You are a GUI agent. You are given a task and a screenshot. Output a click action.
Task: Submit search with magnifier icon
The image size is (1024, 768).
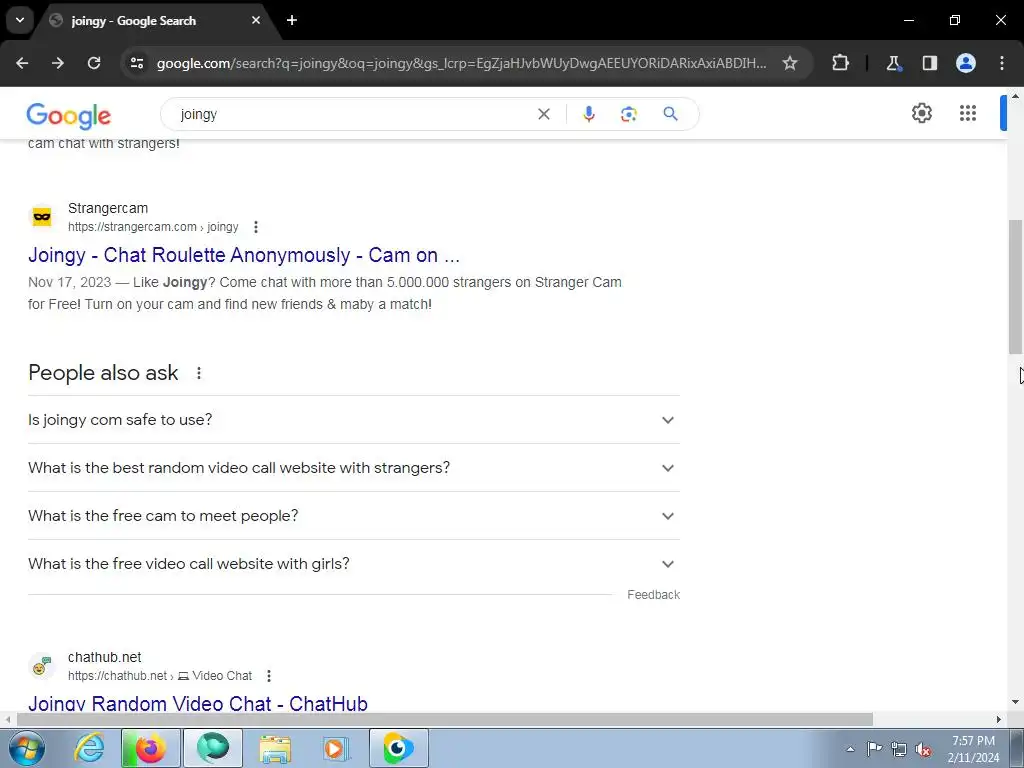pyautogui.click(x=670, y=114)
